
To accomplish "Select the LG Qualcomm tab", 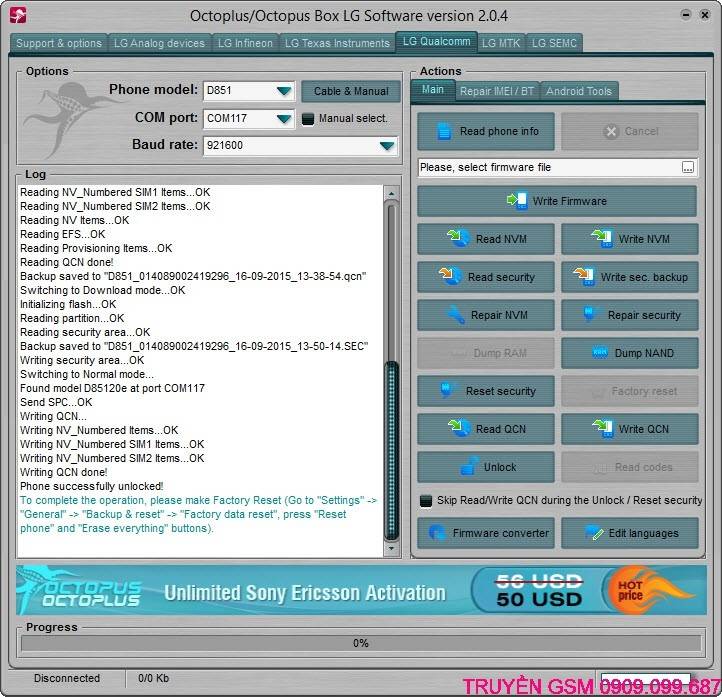I will point(437,41).
